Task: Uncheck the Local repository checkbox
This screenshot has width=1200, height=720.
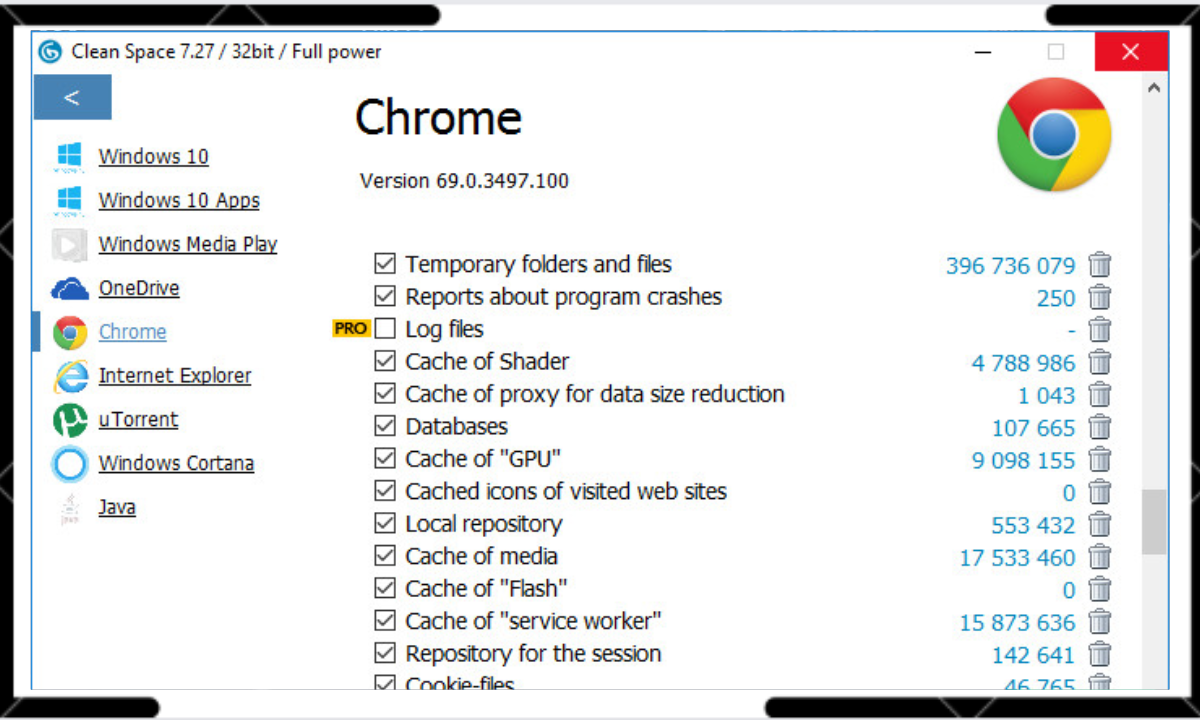Action: (x=385, y=524)
